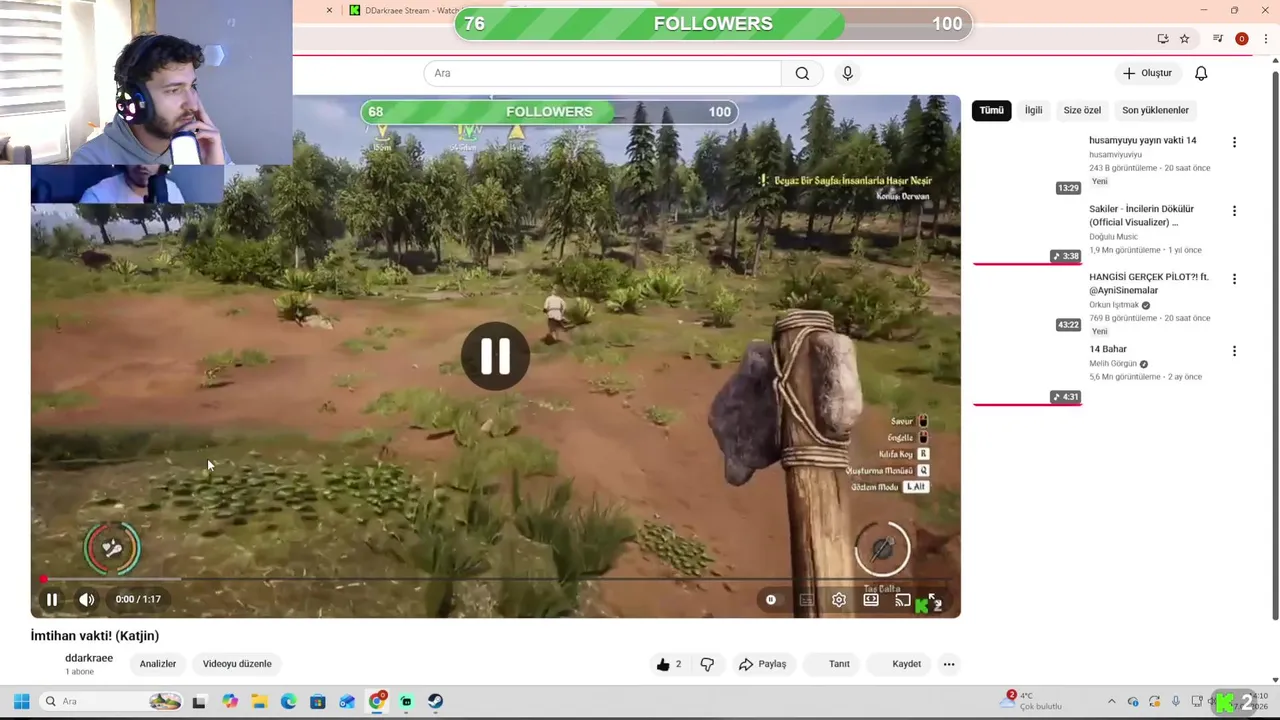Start voice search with the microphone icon
1280x720 pixels.
[848, 73]
